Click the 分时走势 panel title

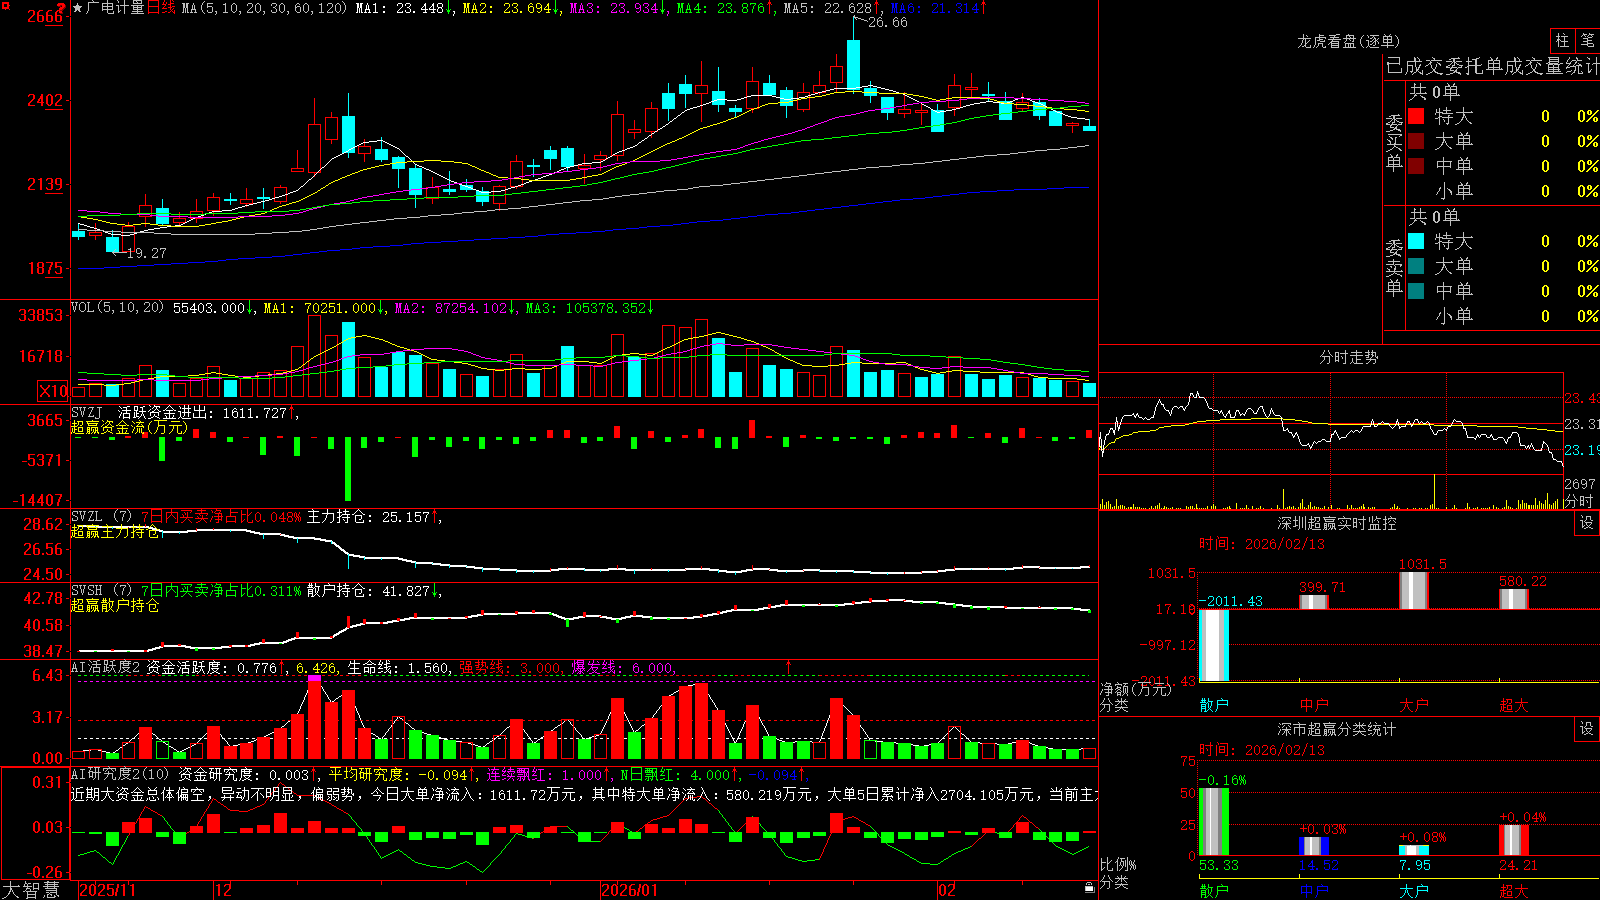click(x=1348, y=357)
